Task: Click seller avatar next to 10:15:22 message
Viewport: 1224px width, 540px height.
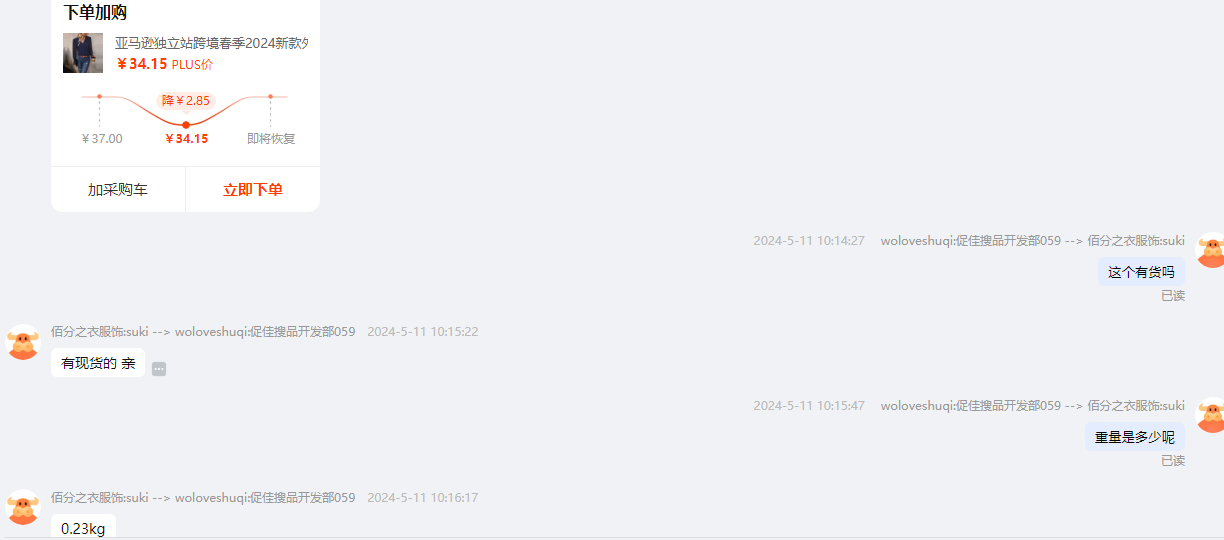Action: (22, 342)
